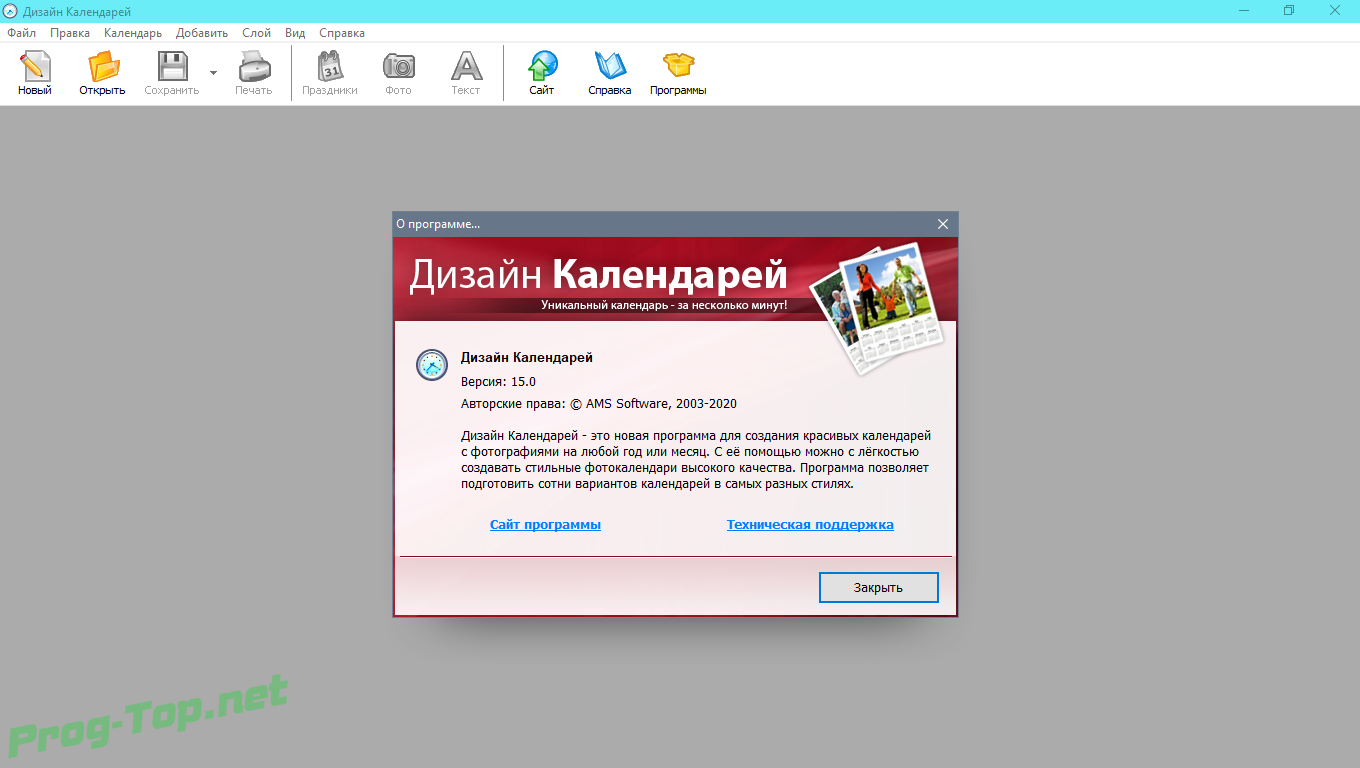Viewport: 1360px width, 768px height.
Task: Close the О программе dialog with X
Action: 942,224
